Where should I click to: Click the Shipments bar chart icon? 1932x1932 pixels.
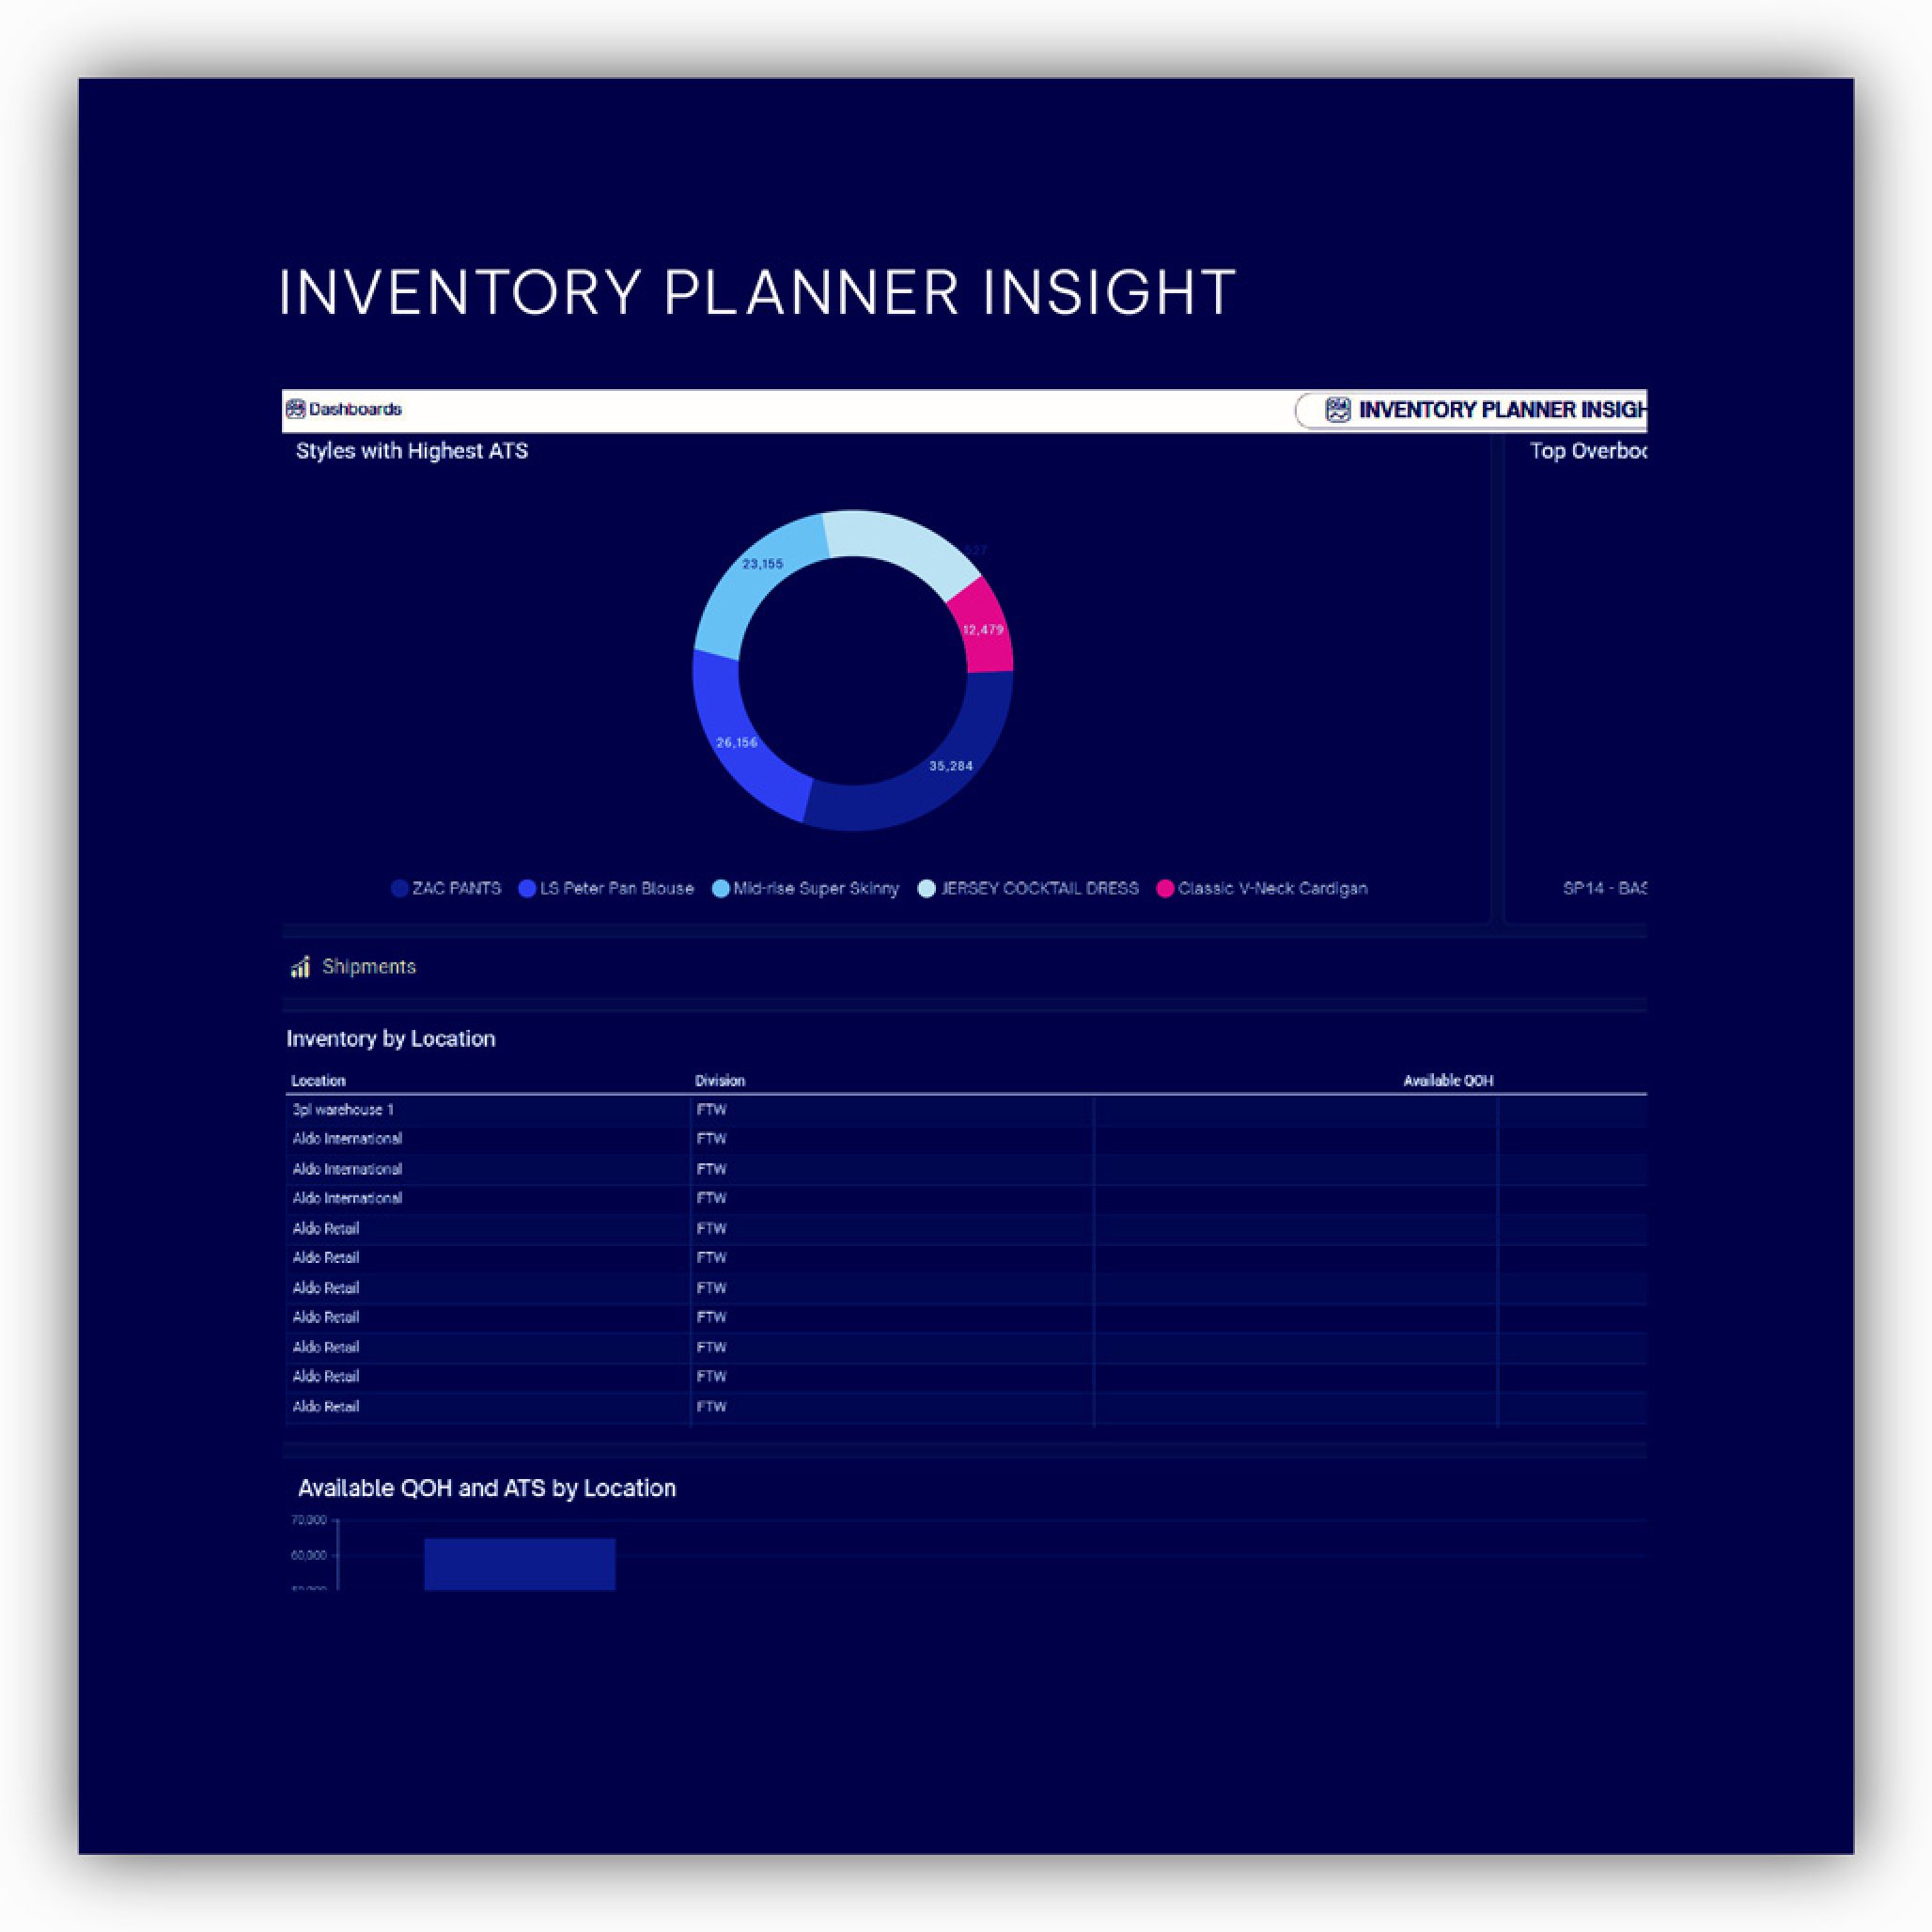tap(300, 967)
